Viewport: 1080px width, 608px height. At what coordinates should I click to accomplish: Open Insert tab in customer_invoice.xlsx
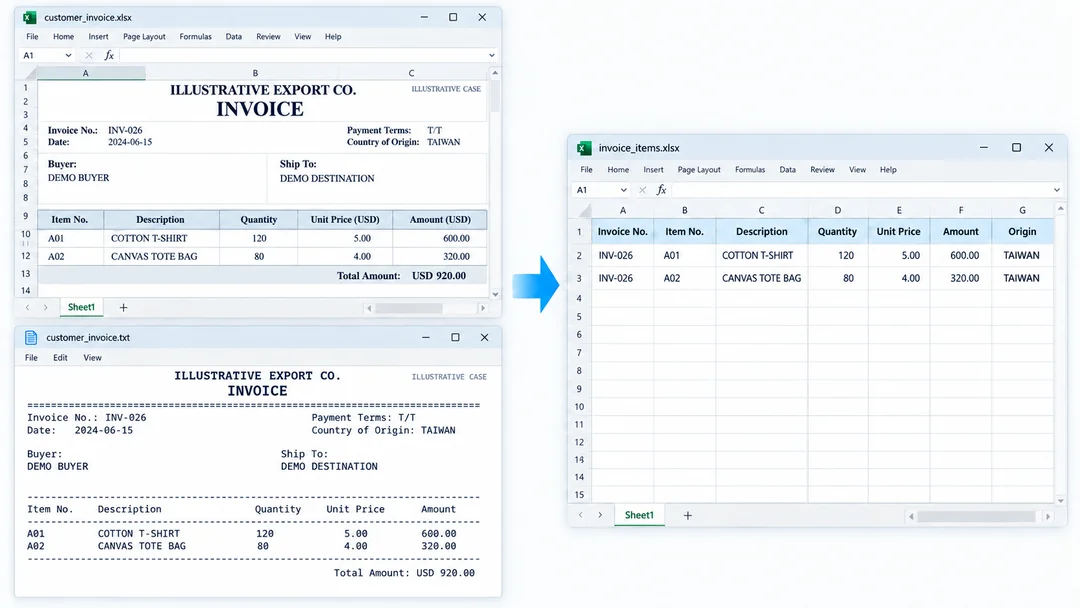98,36
